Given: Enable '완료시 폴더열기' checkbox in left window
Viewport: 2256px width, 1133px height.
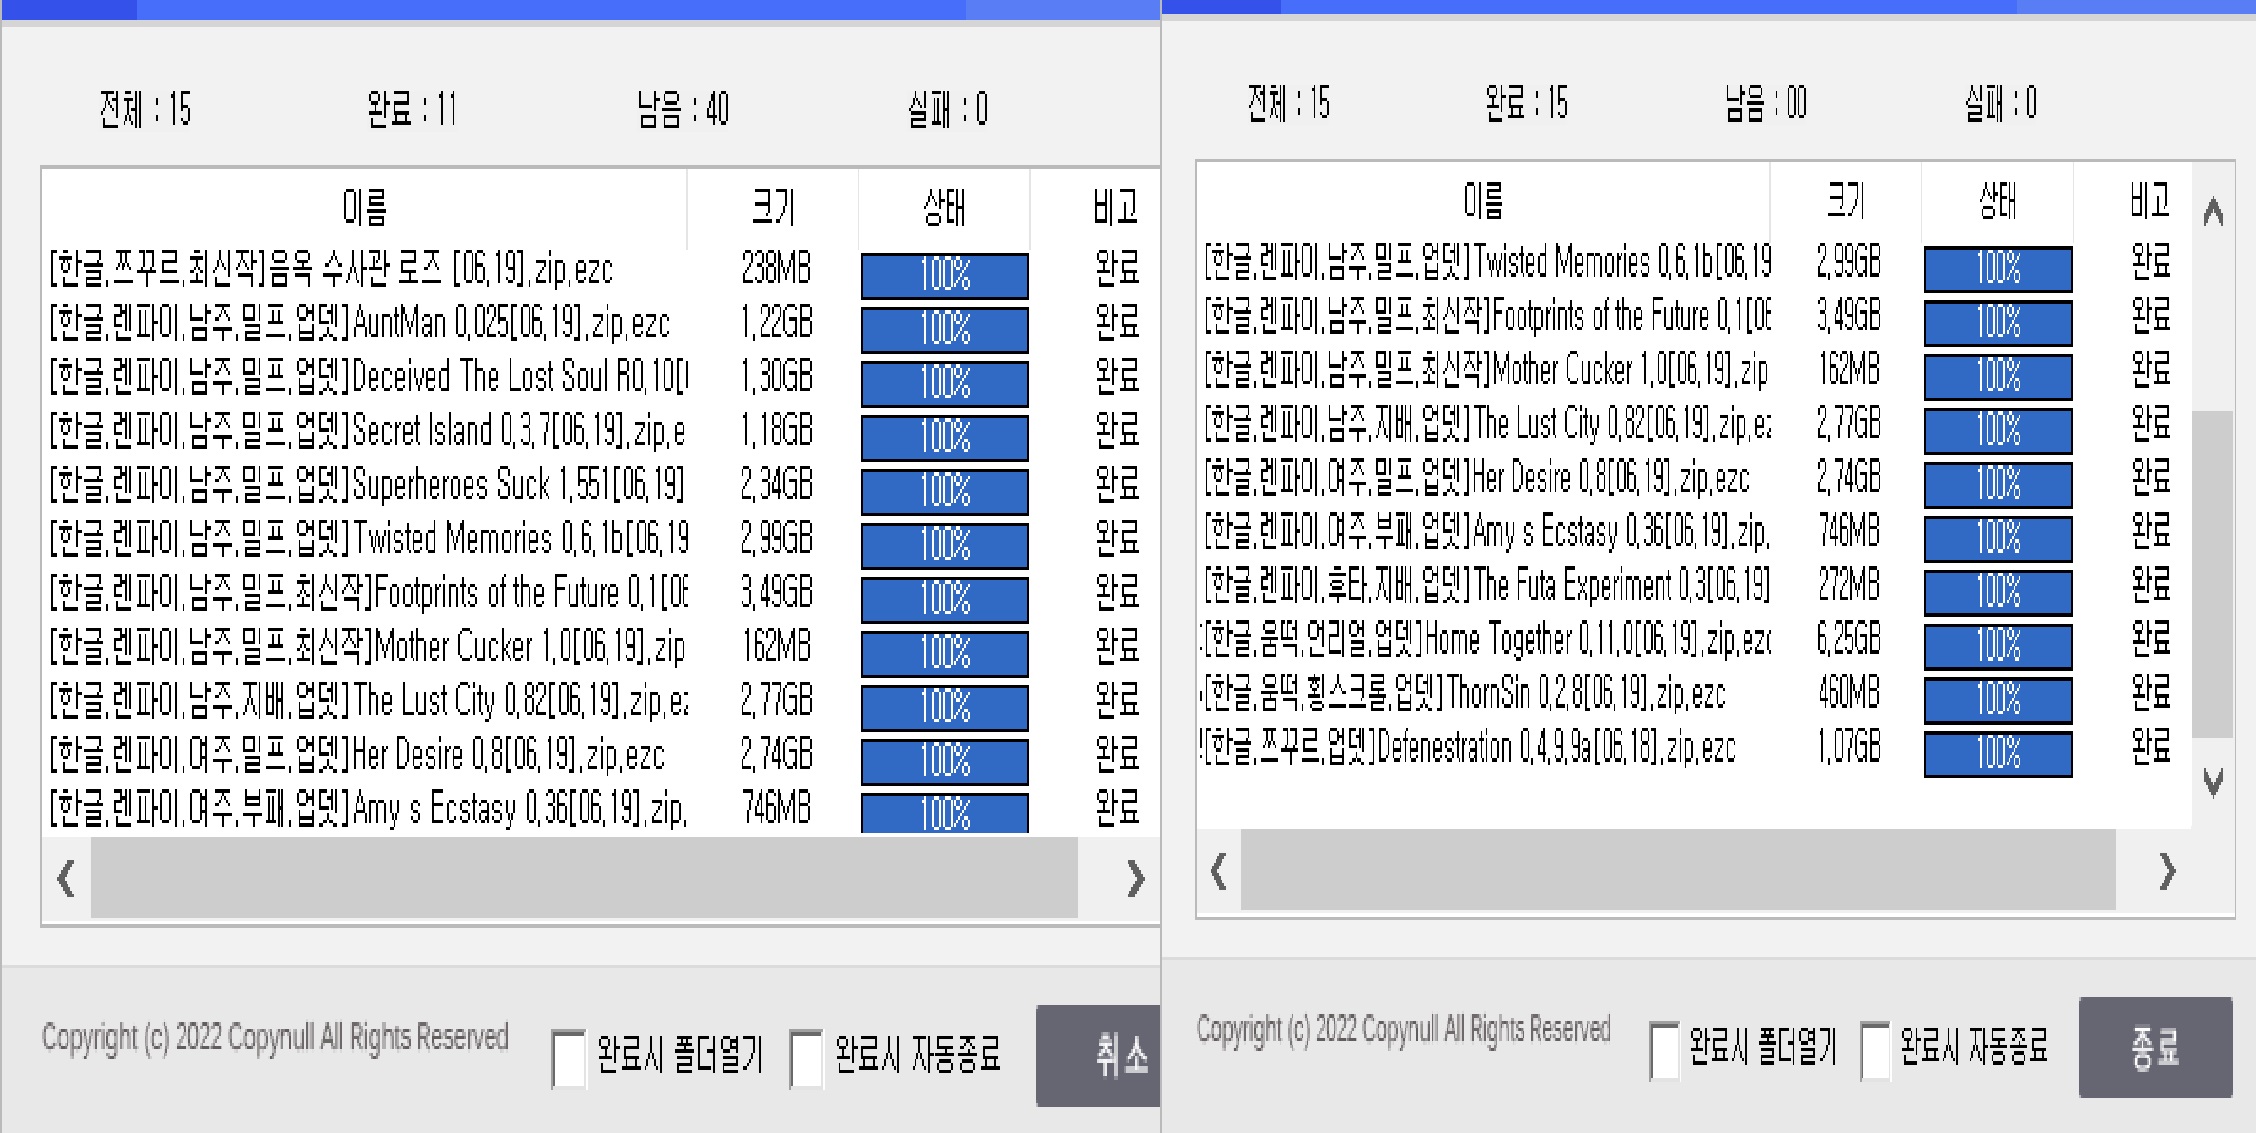Looking at the screenshot, I should (569, 1058).
